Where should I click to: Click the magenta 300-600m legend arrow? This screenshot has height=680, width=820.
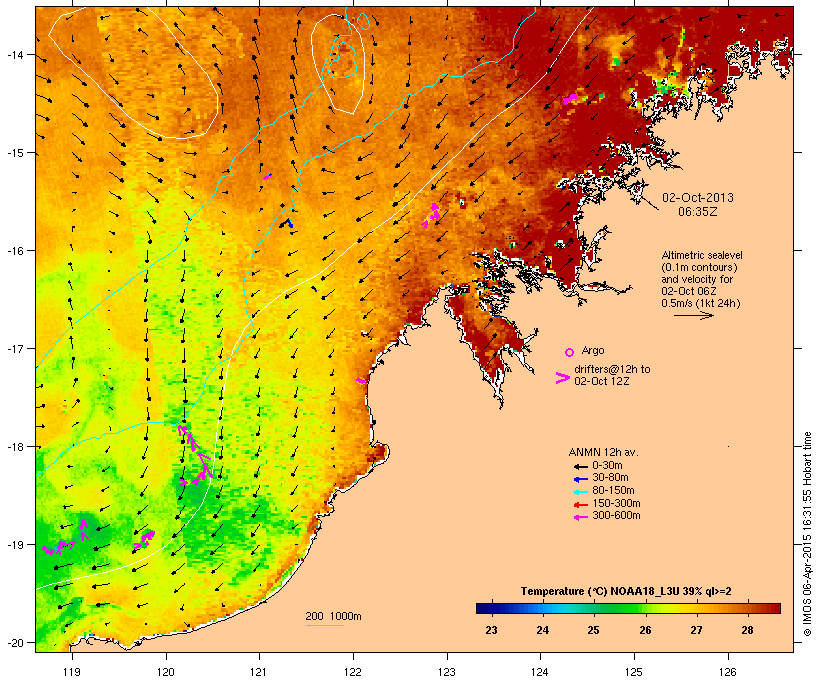point(580,517)
